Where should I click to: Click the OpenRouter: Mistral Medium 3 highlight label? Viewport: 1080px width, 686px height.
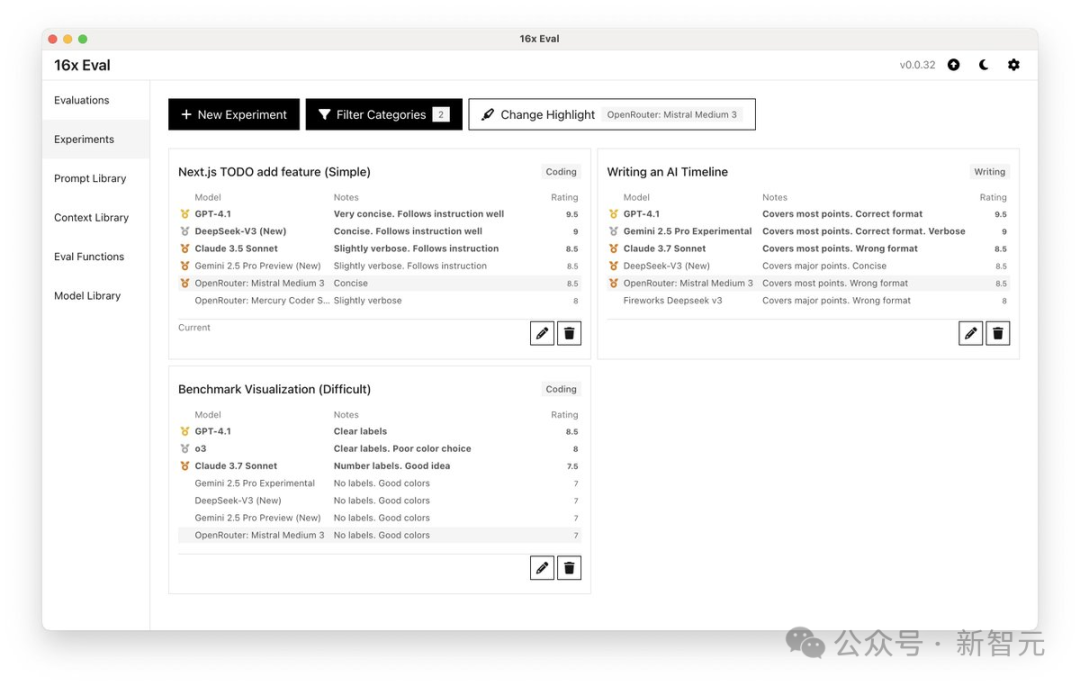(x=672, y=114)
